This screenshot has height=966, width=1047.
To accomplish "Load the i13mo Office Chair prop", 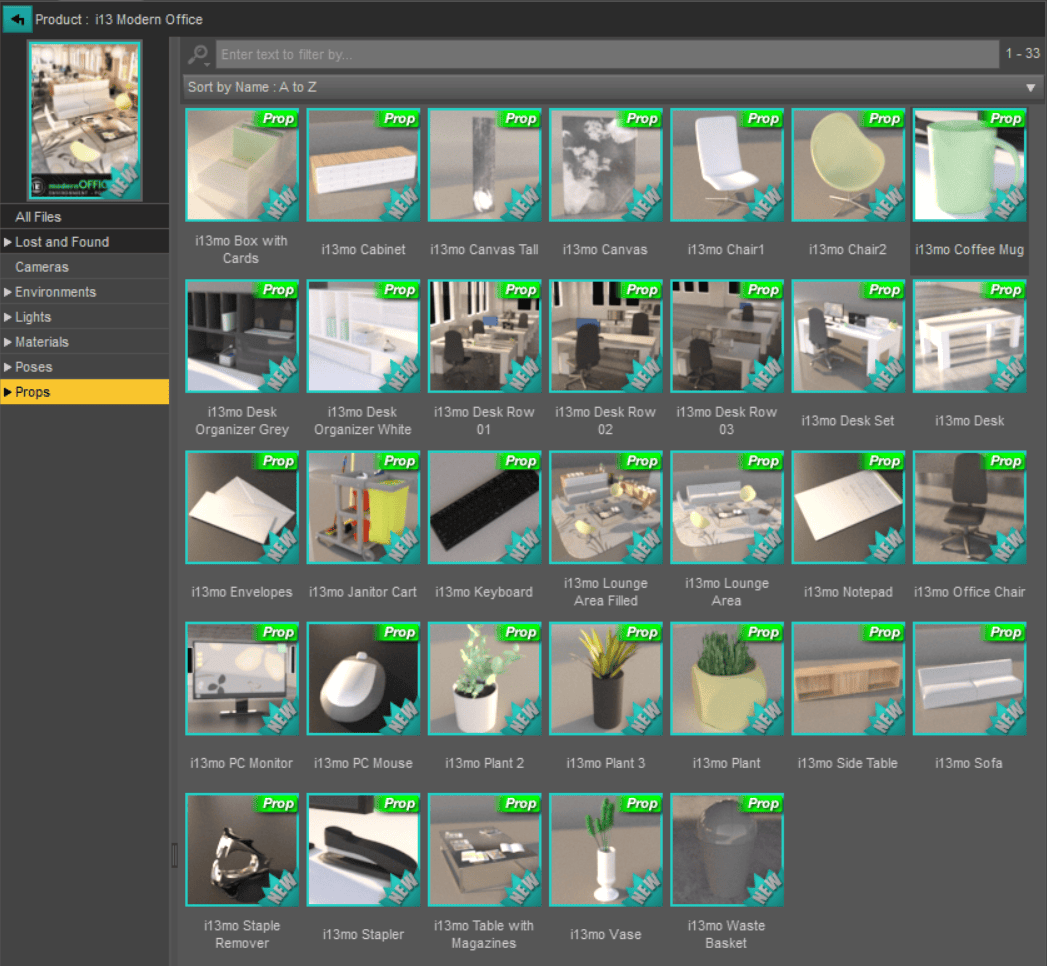I will [968, 507].
